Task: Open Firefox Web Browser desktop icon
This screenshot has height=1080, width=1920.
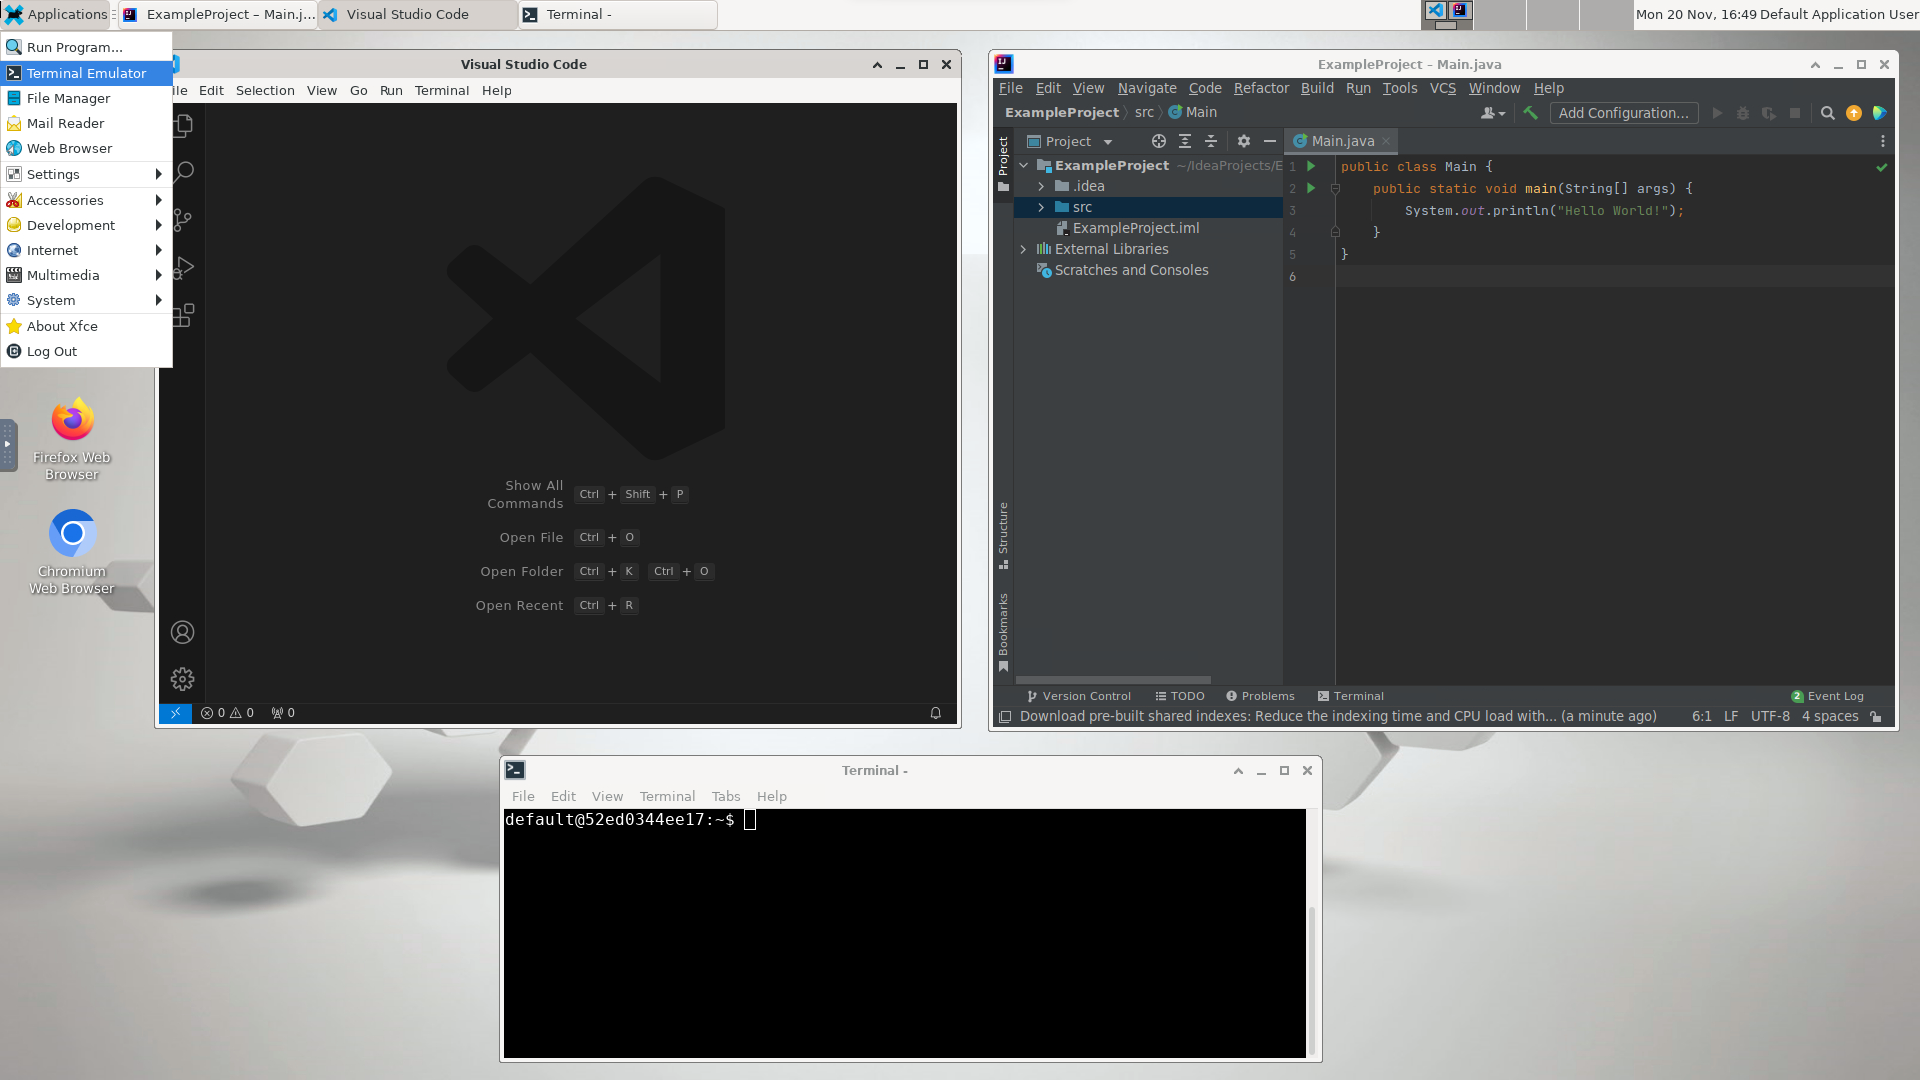Action: 72,440
